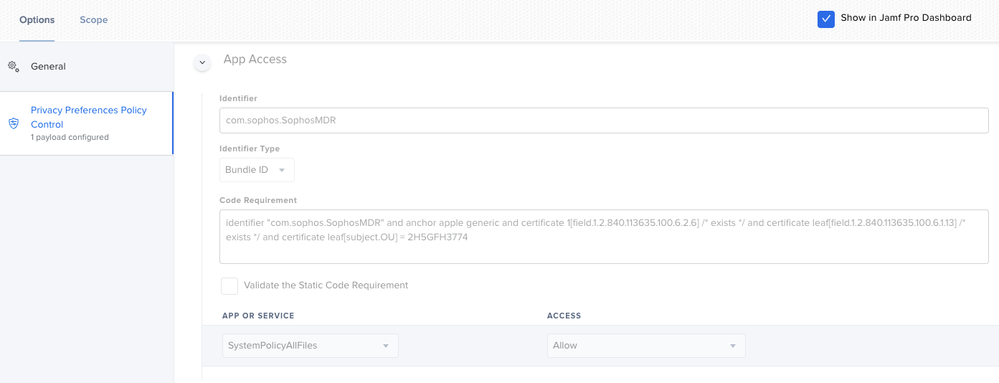Click the arrow in SystemPolicyAllFiles dropdown

click(x=385, y=345)
